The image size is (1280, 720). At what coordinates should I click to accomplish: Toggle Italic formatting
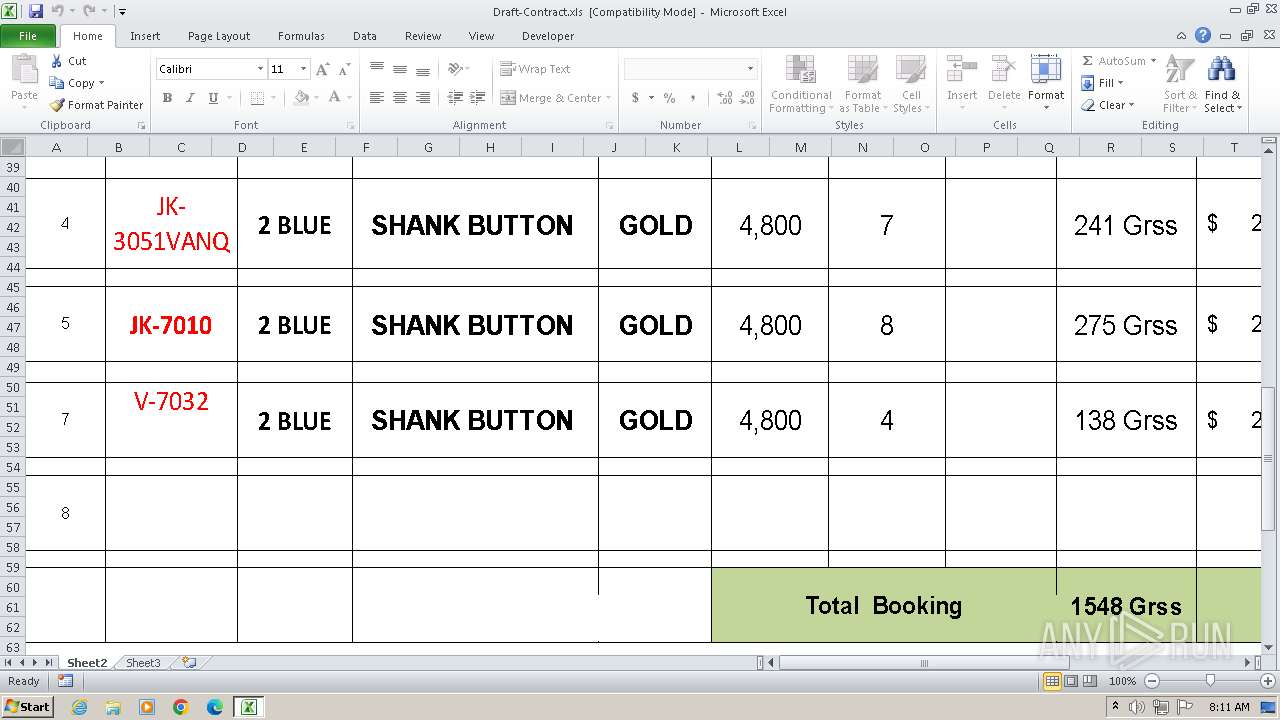click(190, 98)
